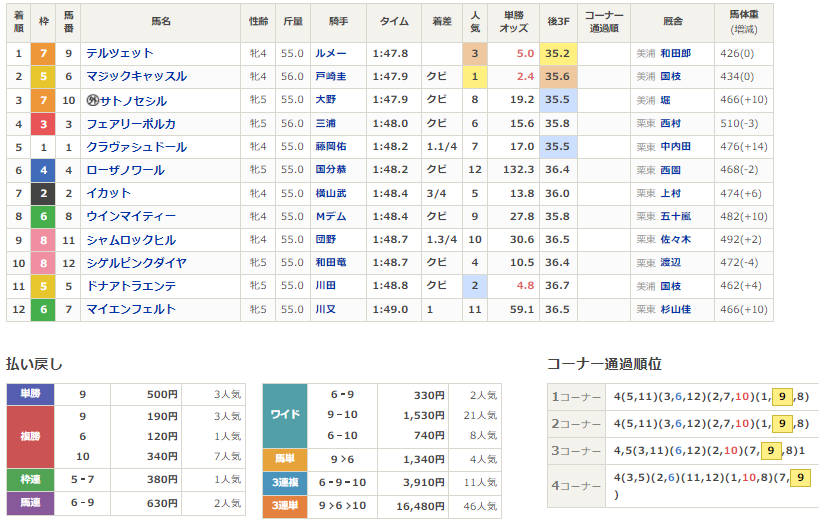
Task: Open trainer 五十嵐 link
Action: pos(675,216)
